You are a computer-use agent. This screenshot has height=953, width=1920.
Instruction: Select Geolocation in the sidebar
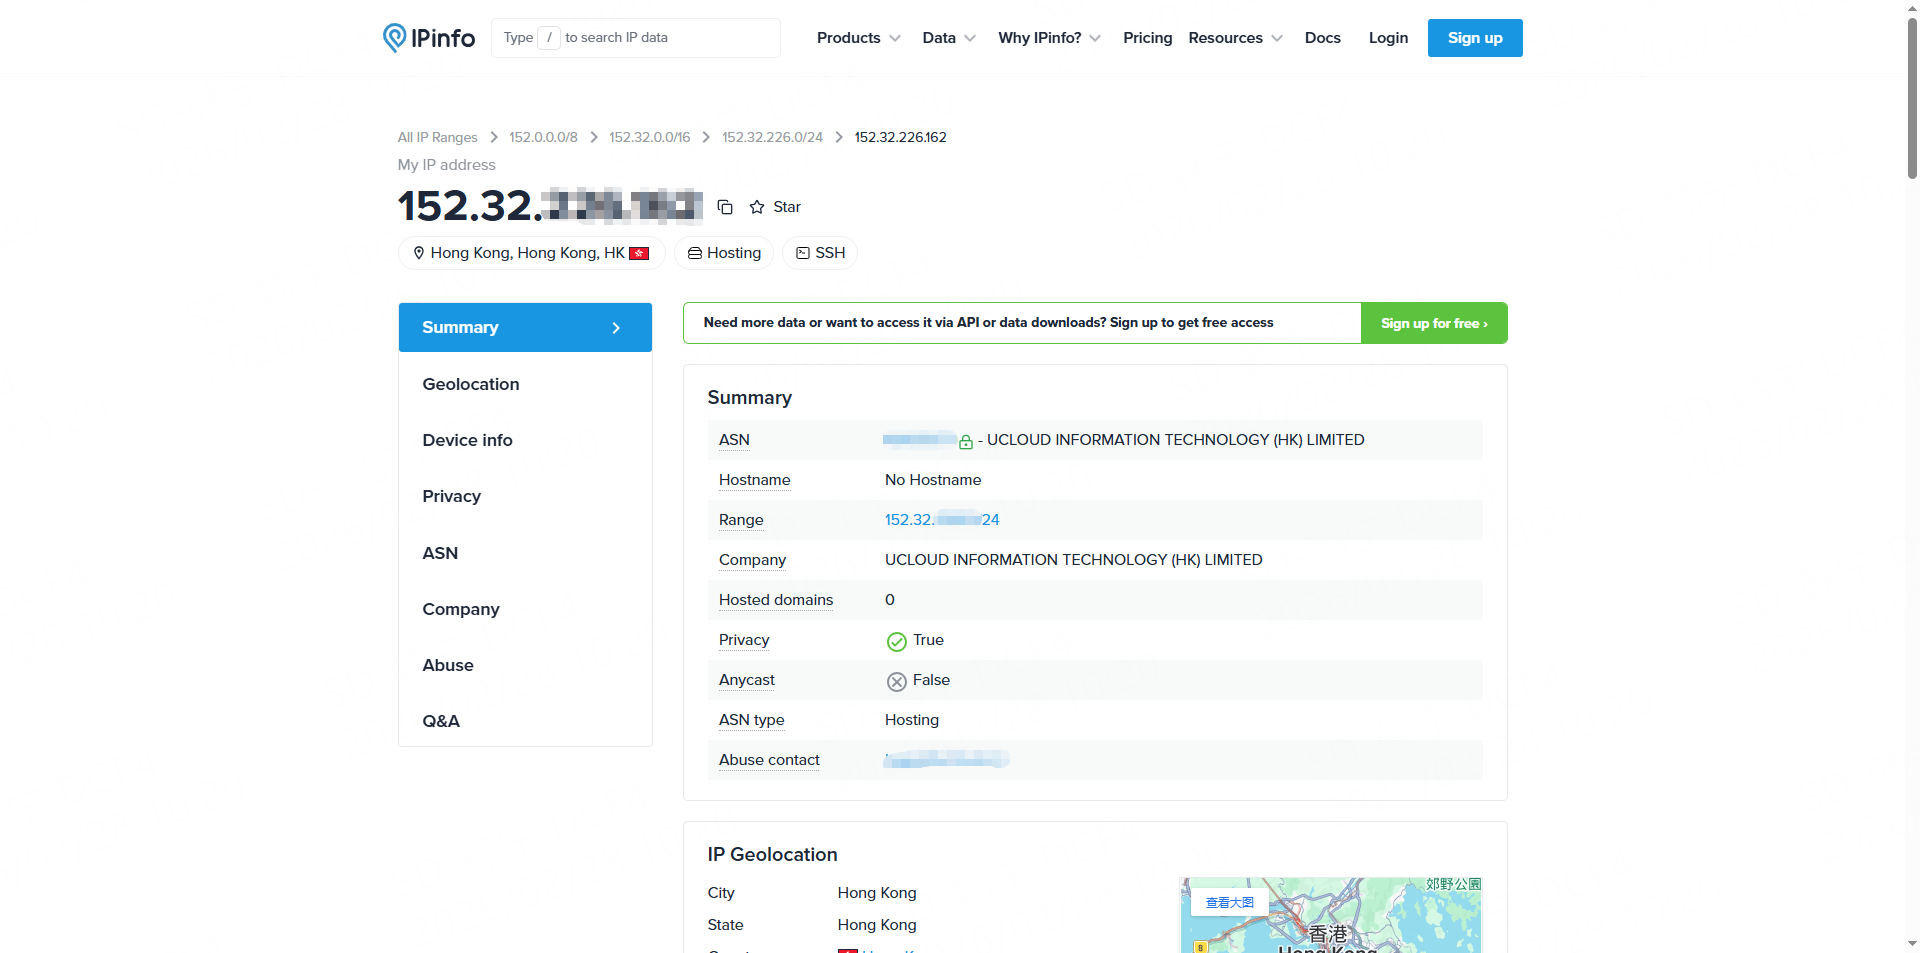471,384
